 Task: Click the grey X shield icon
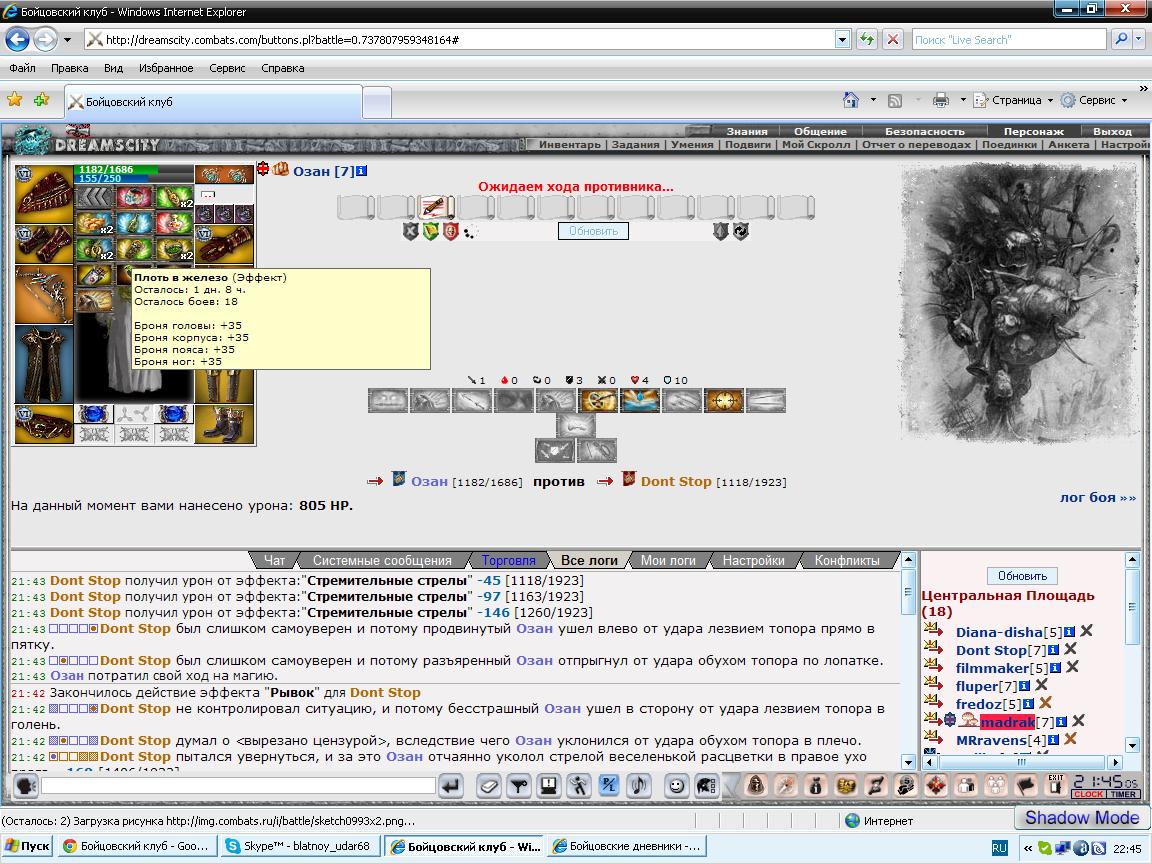pos(411,231)
